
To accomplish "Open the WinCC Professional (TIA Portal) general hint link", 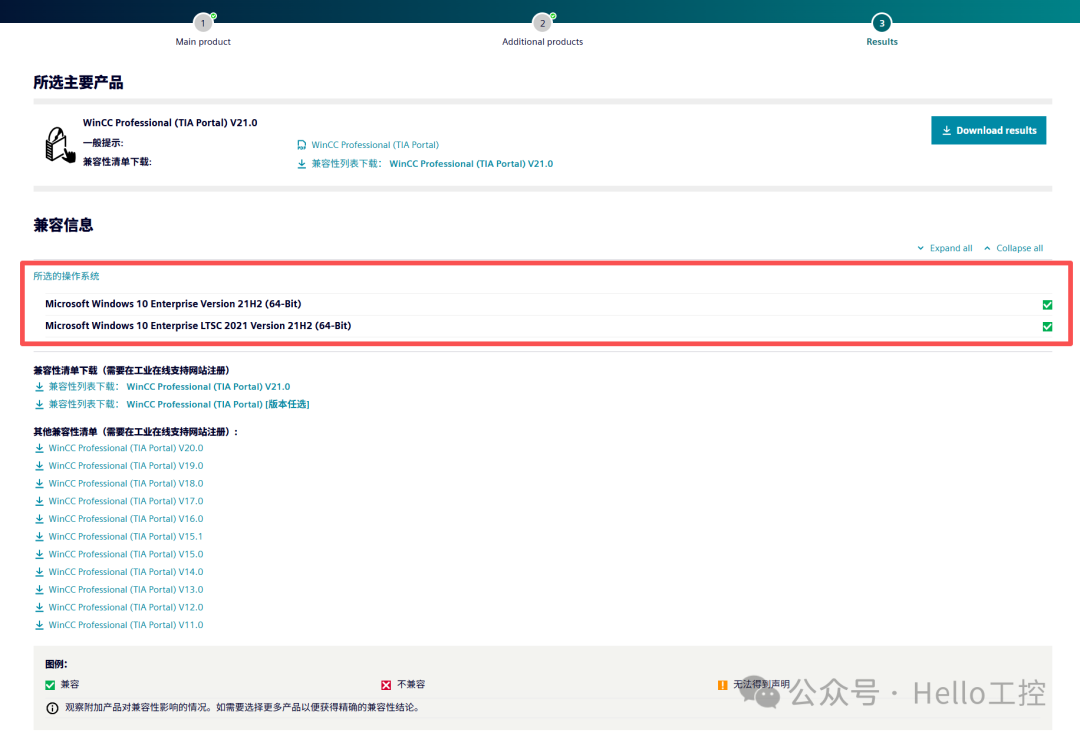I will (x=375, y=145).
